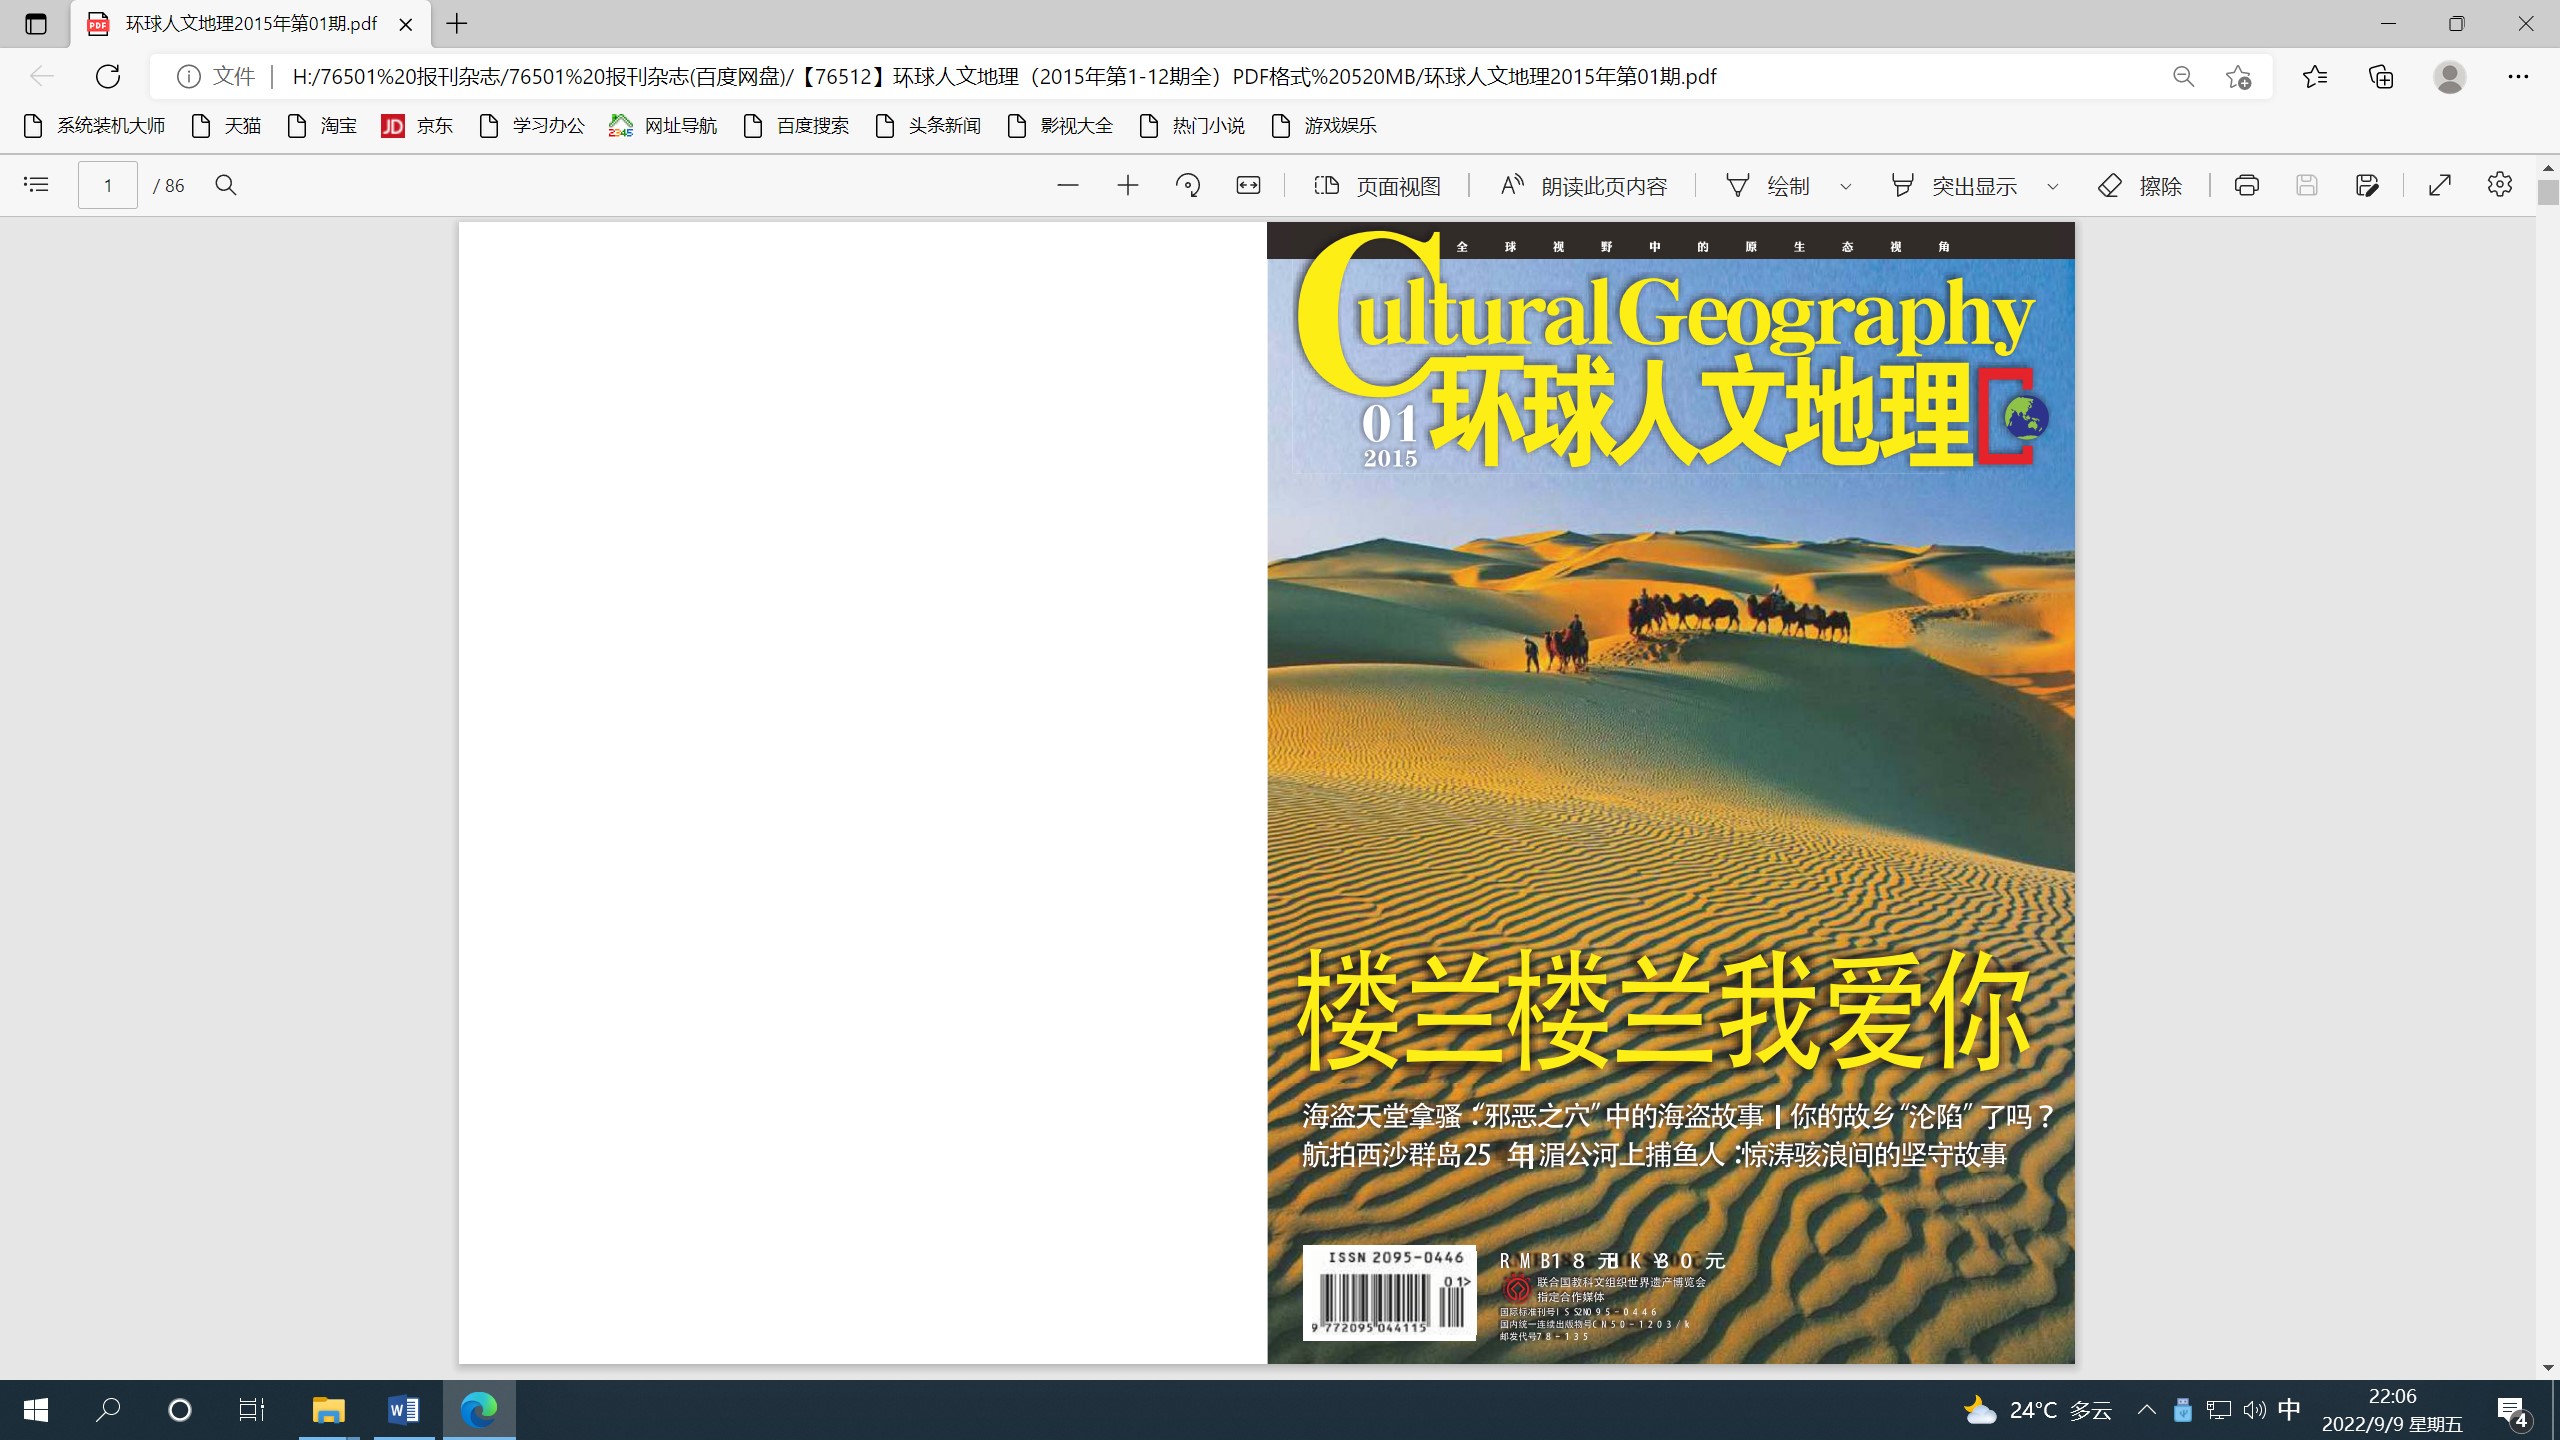This screenshot has width=2560, height=1440.
Task: Select the 绘制 draw tool
Action: tap(1768, 186)
